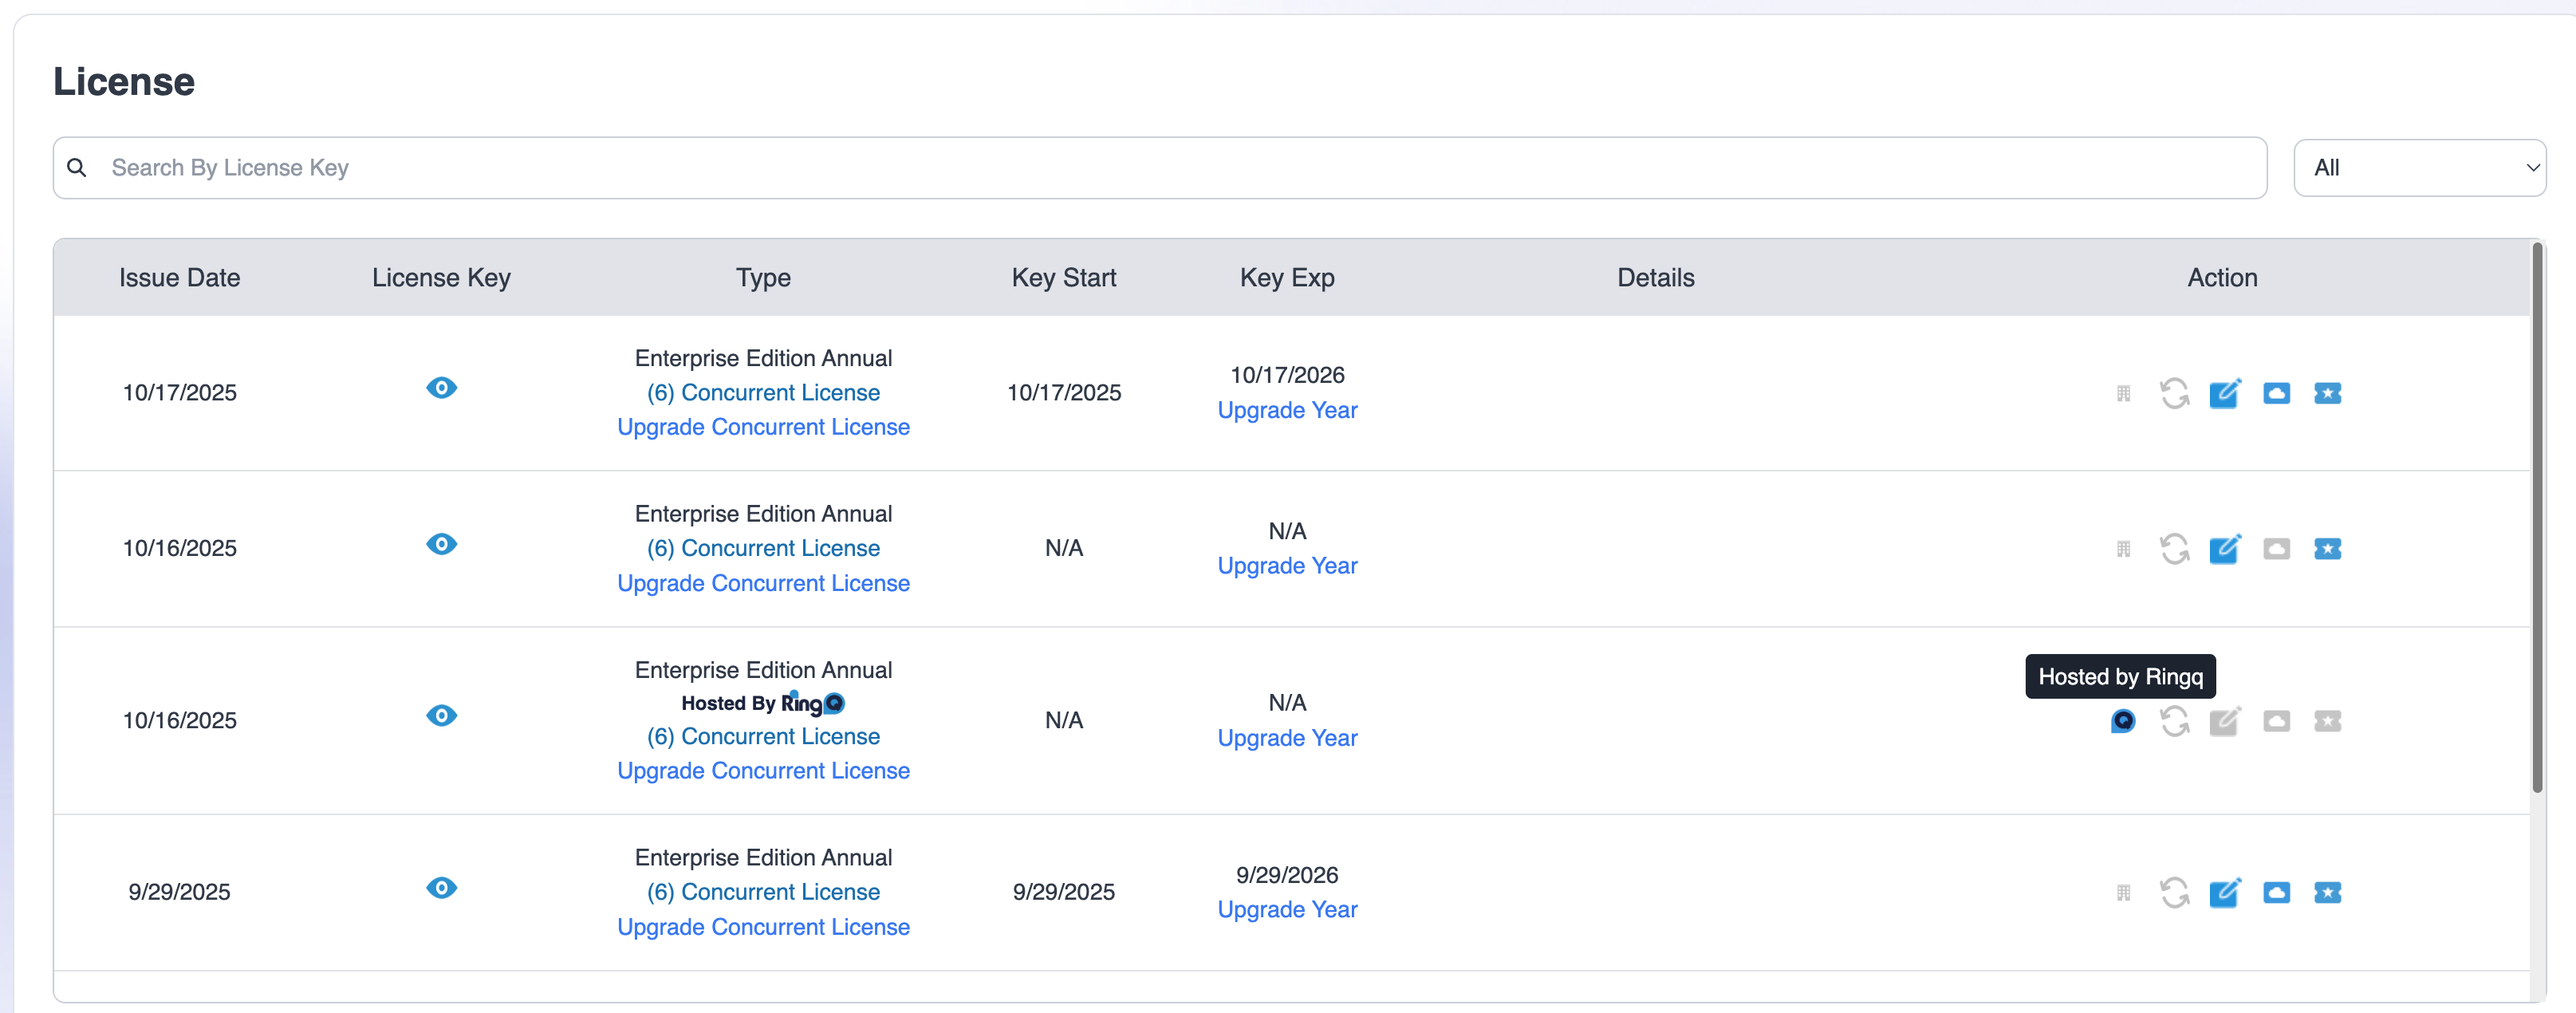
Task: Click the search magnifier icon
Action: click(77, 167)
